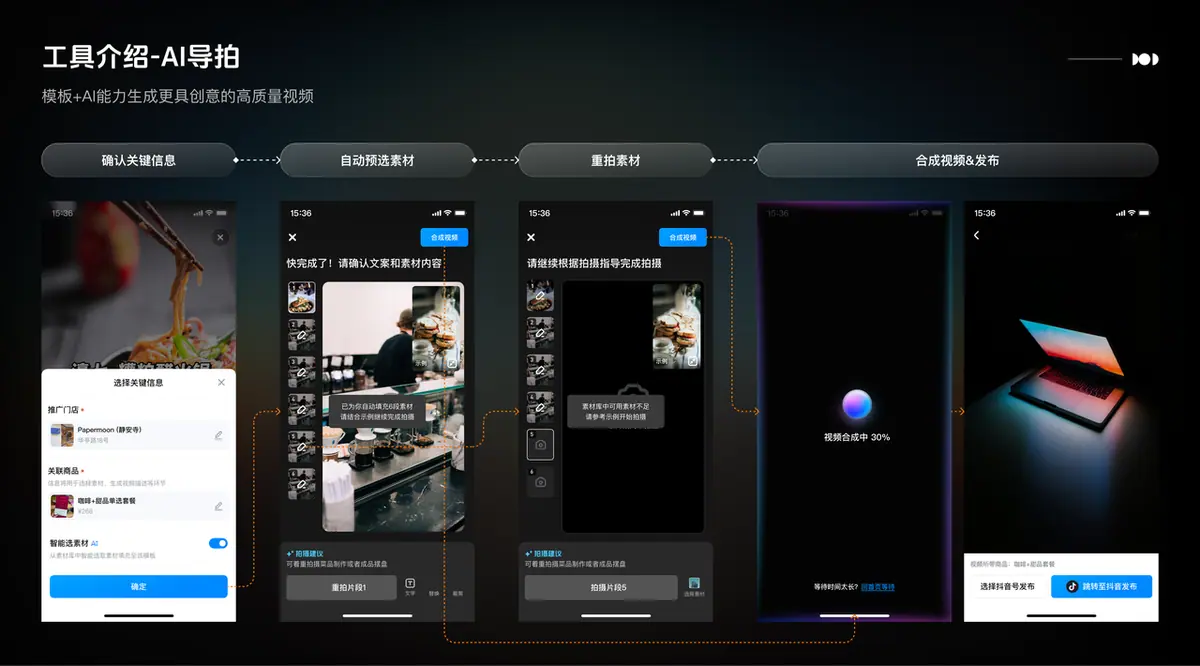This screenshot has height=666, width=1200.
Task: Confirm with the 确定 button
Action: [139, 586]
